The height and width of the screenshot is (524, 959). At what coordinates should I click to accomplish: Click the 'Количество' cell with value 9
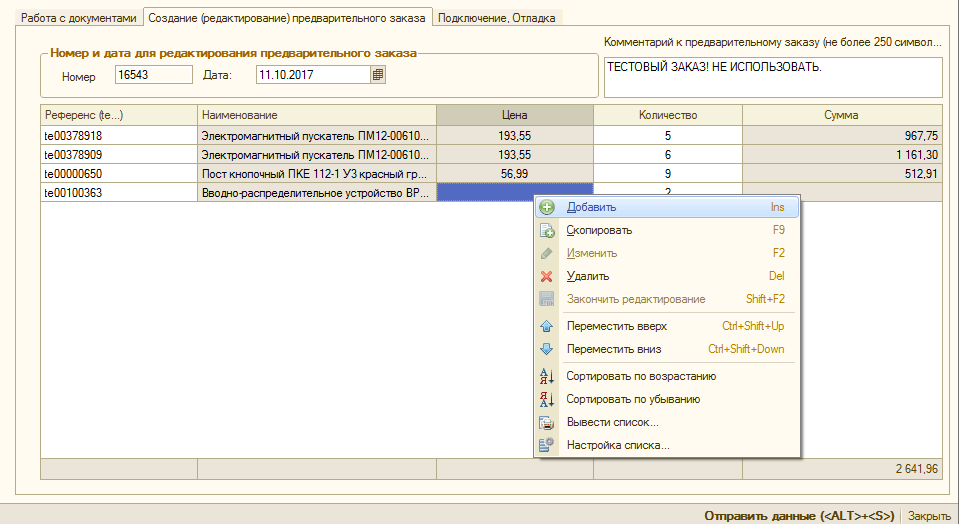(667, 173)
